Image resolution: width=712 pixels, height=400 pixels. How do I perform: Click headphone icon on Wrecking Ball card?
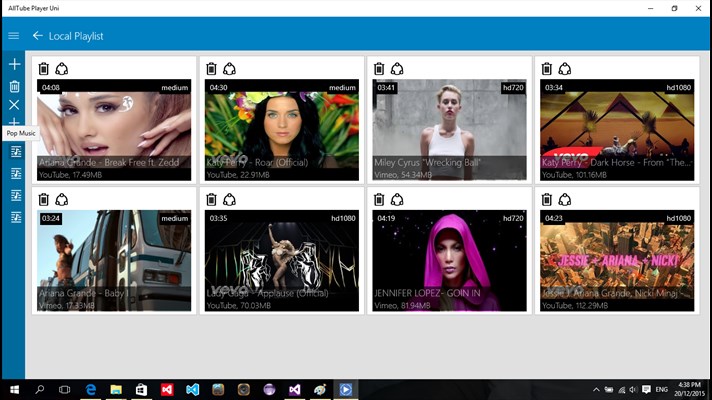397,69
